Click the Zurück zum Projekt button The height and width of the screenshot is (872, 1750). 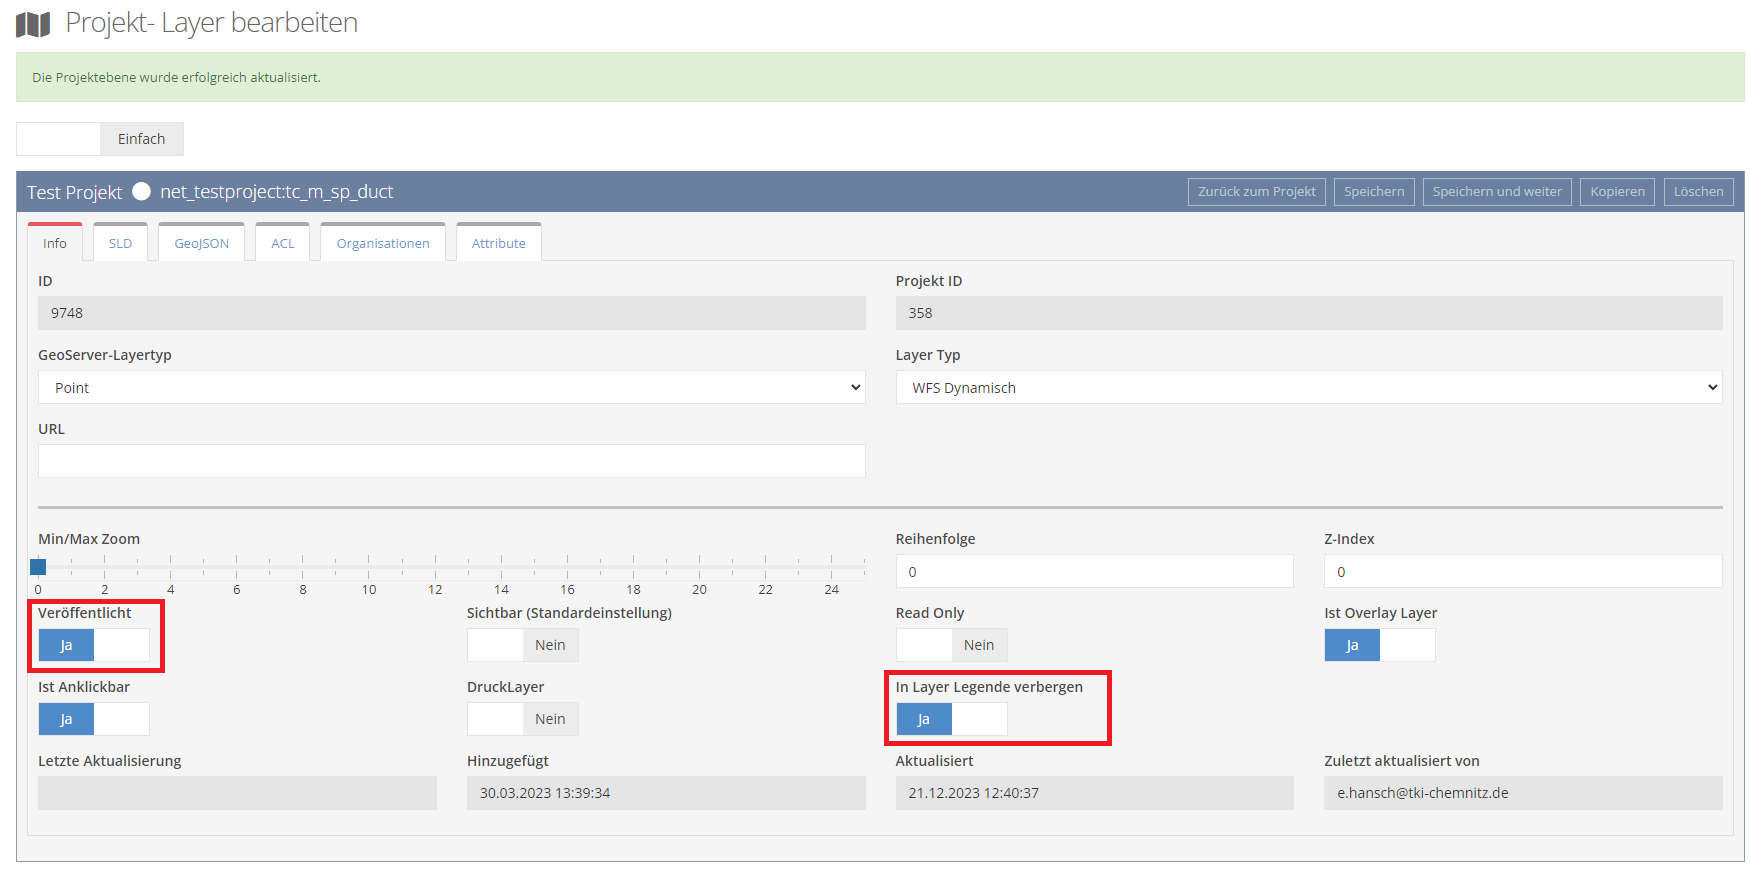[x=1256, y=192]
